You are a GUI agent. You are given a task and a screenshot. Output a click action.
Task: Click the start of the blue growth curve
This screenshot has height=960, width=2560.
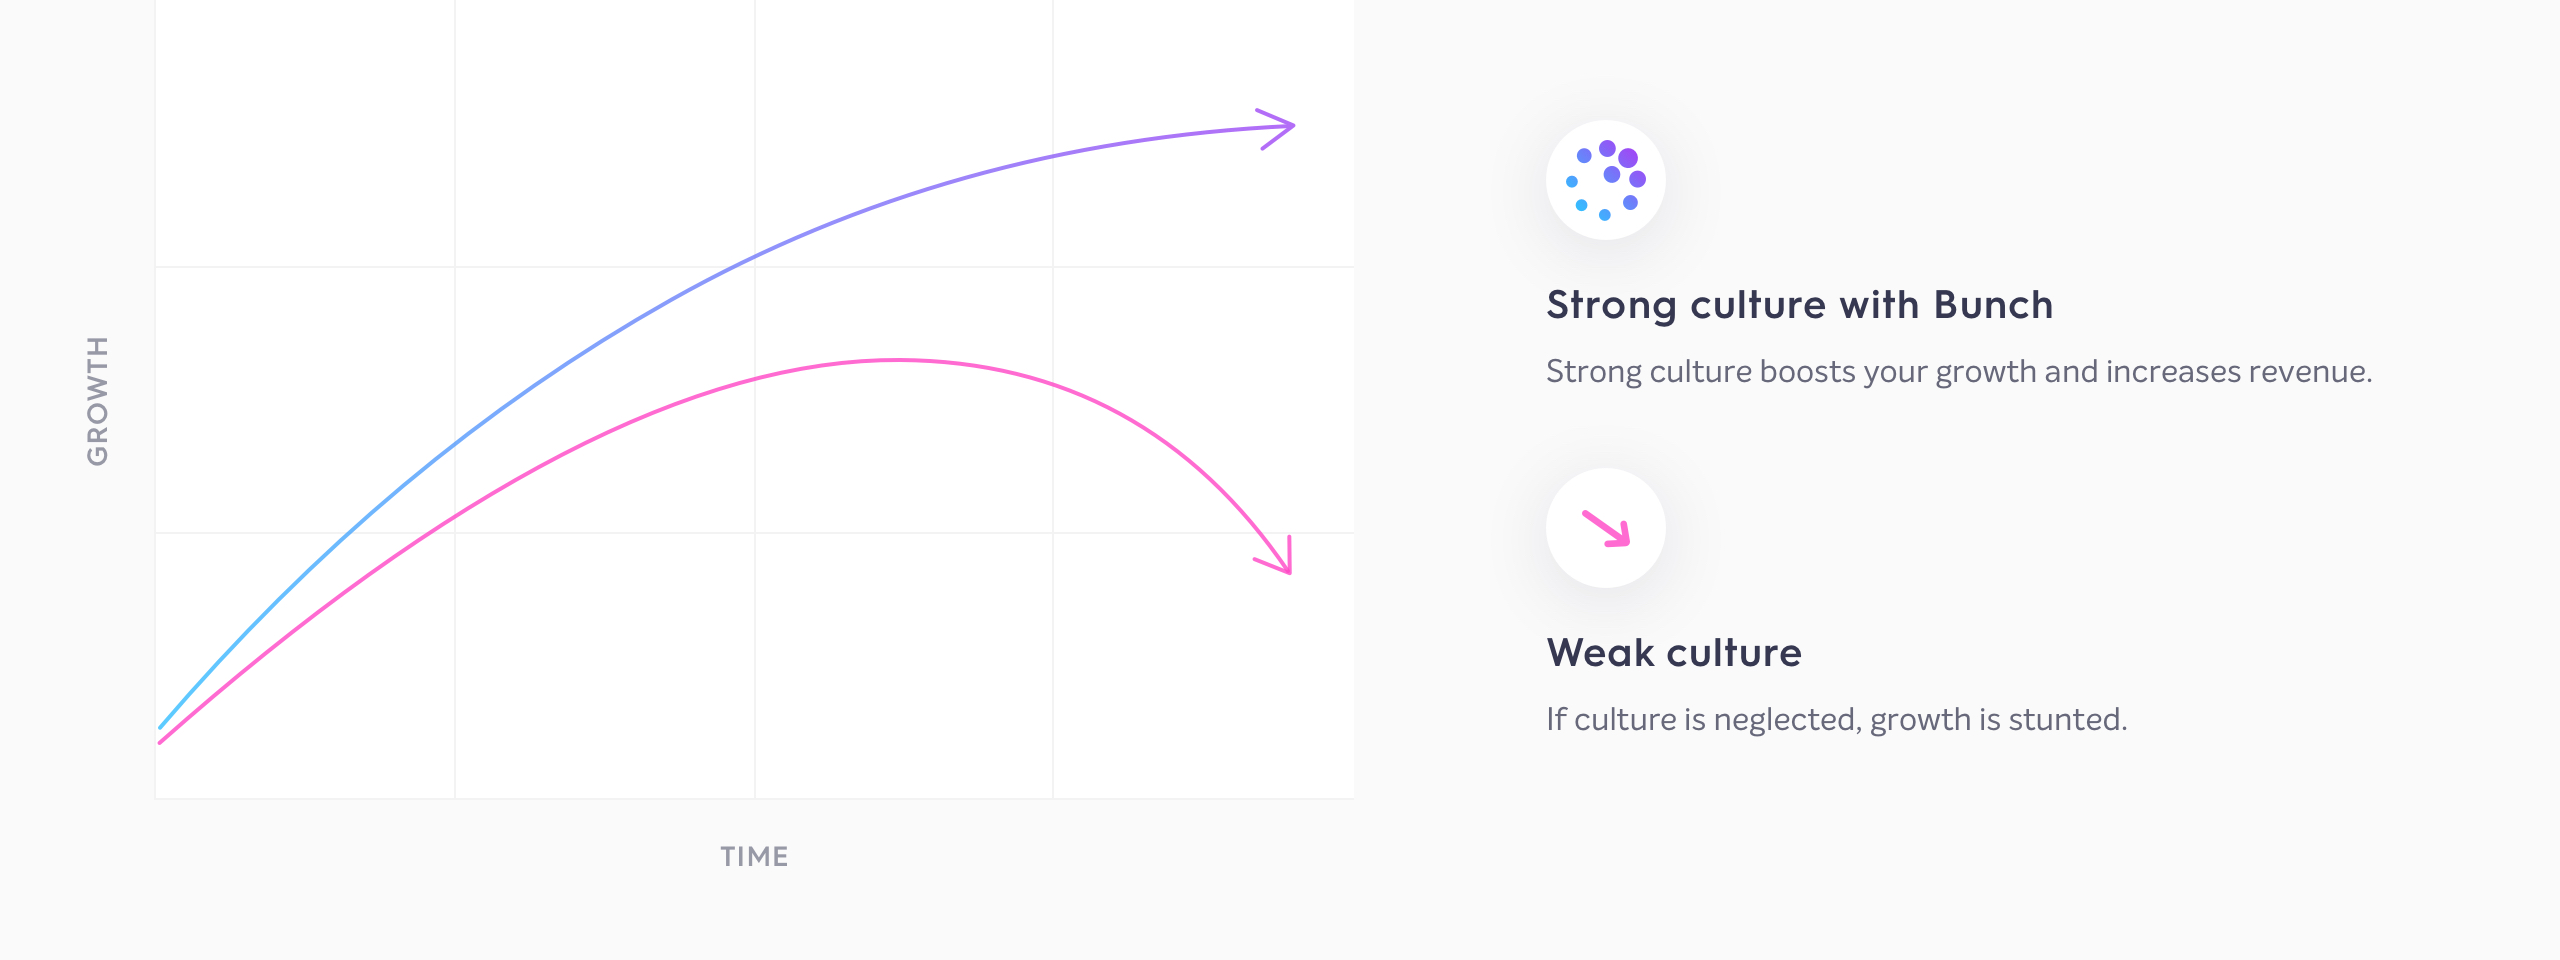161,726
